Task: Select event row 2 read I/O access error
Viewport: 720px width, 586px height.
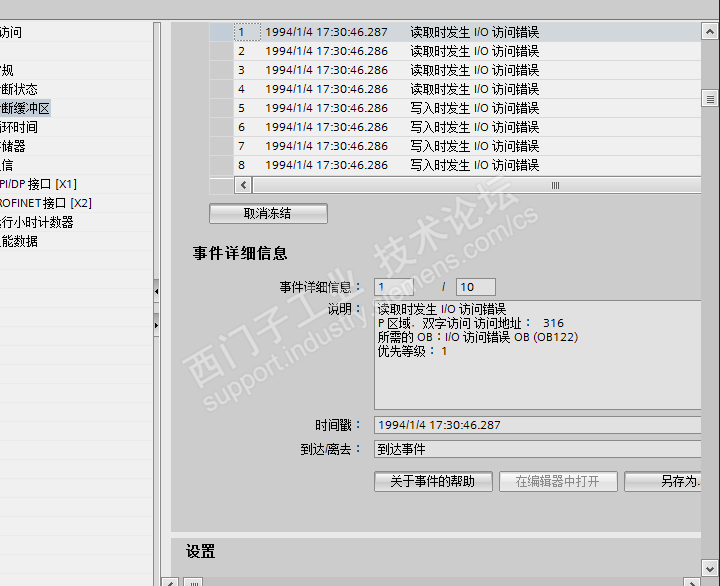Action: pos(456,51)
